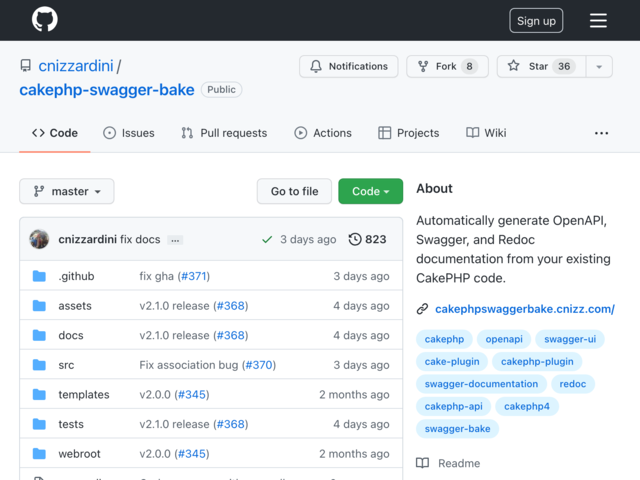Click the Notifications bell button
640x480 pixels.
(349, 66)
